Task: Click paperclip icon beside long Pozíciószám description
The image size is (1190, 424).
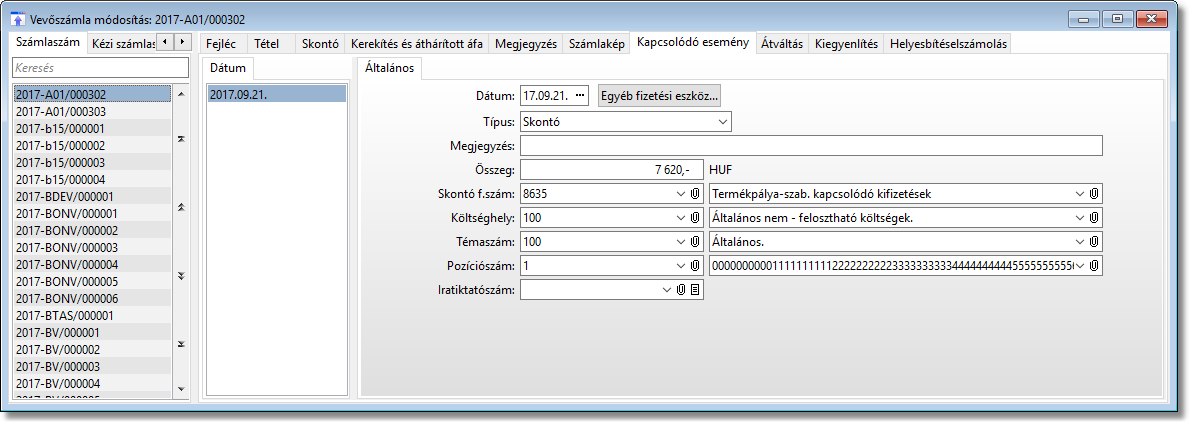Action: [x=1094, y=266]
